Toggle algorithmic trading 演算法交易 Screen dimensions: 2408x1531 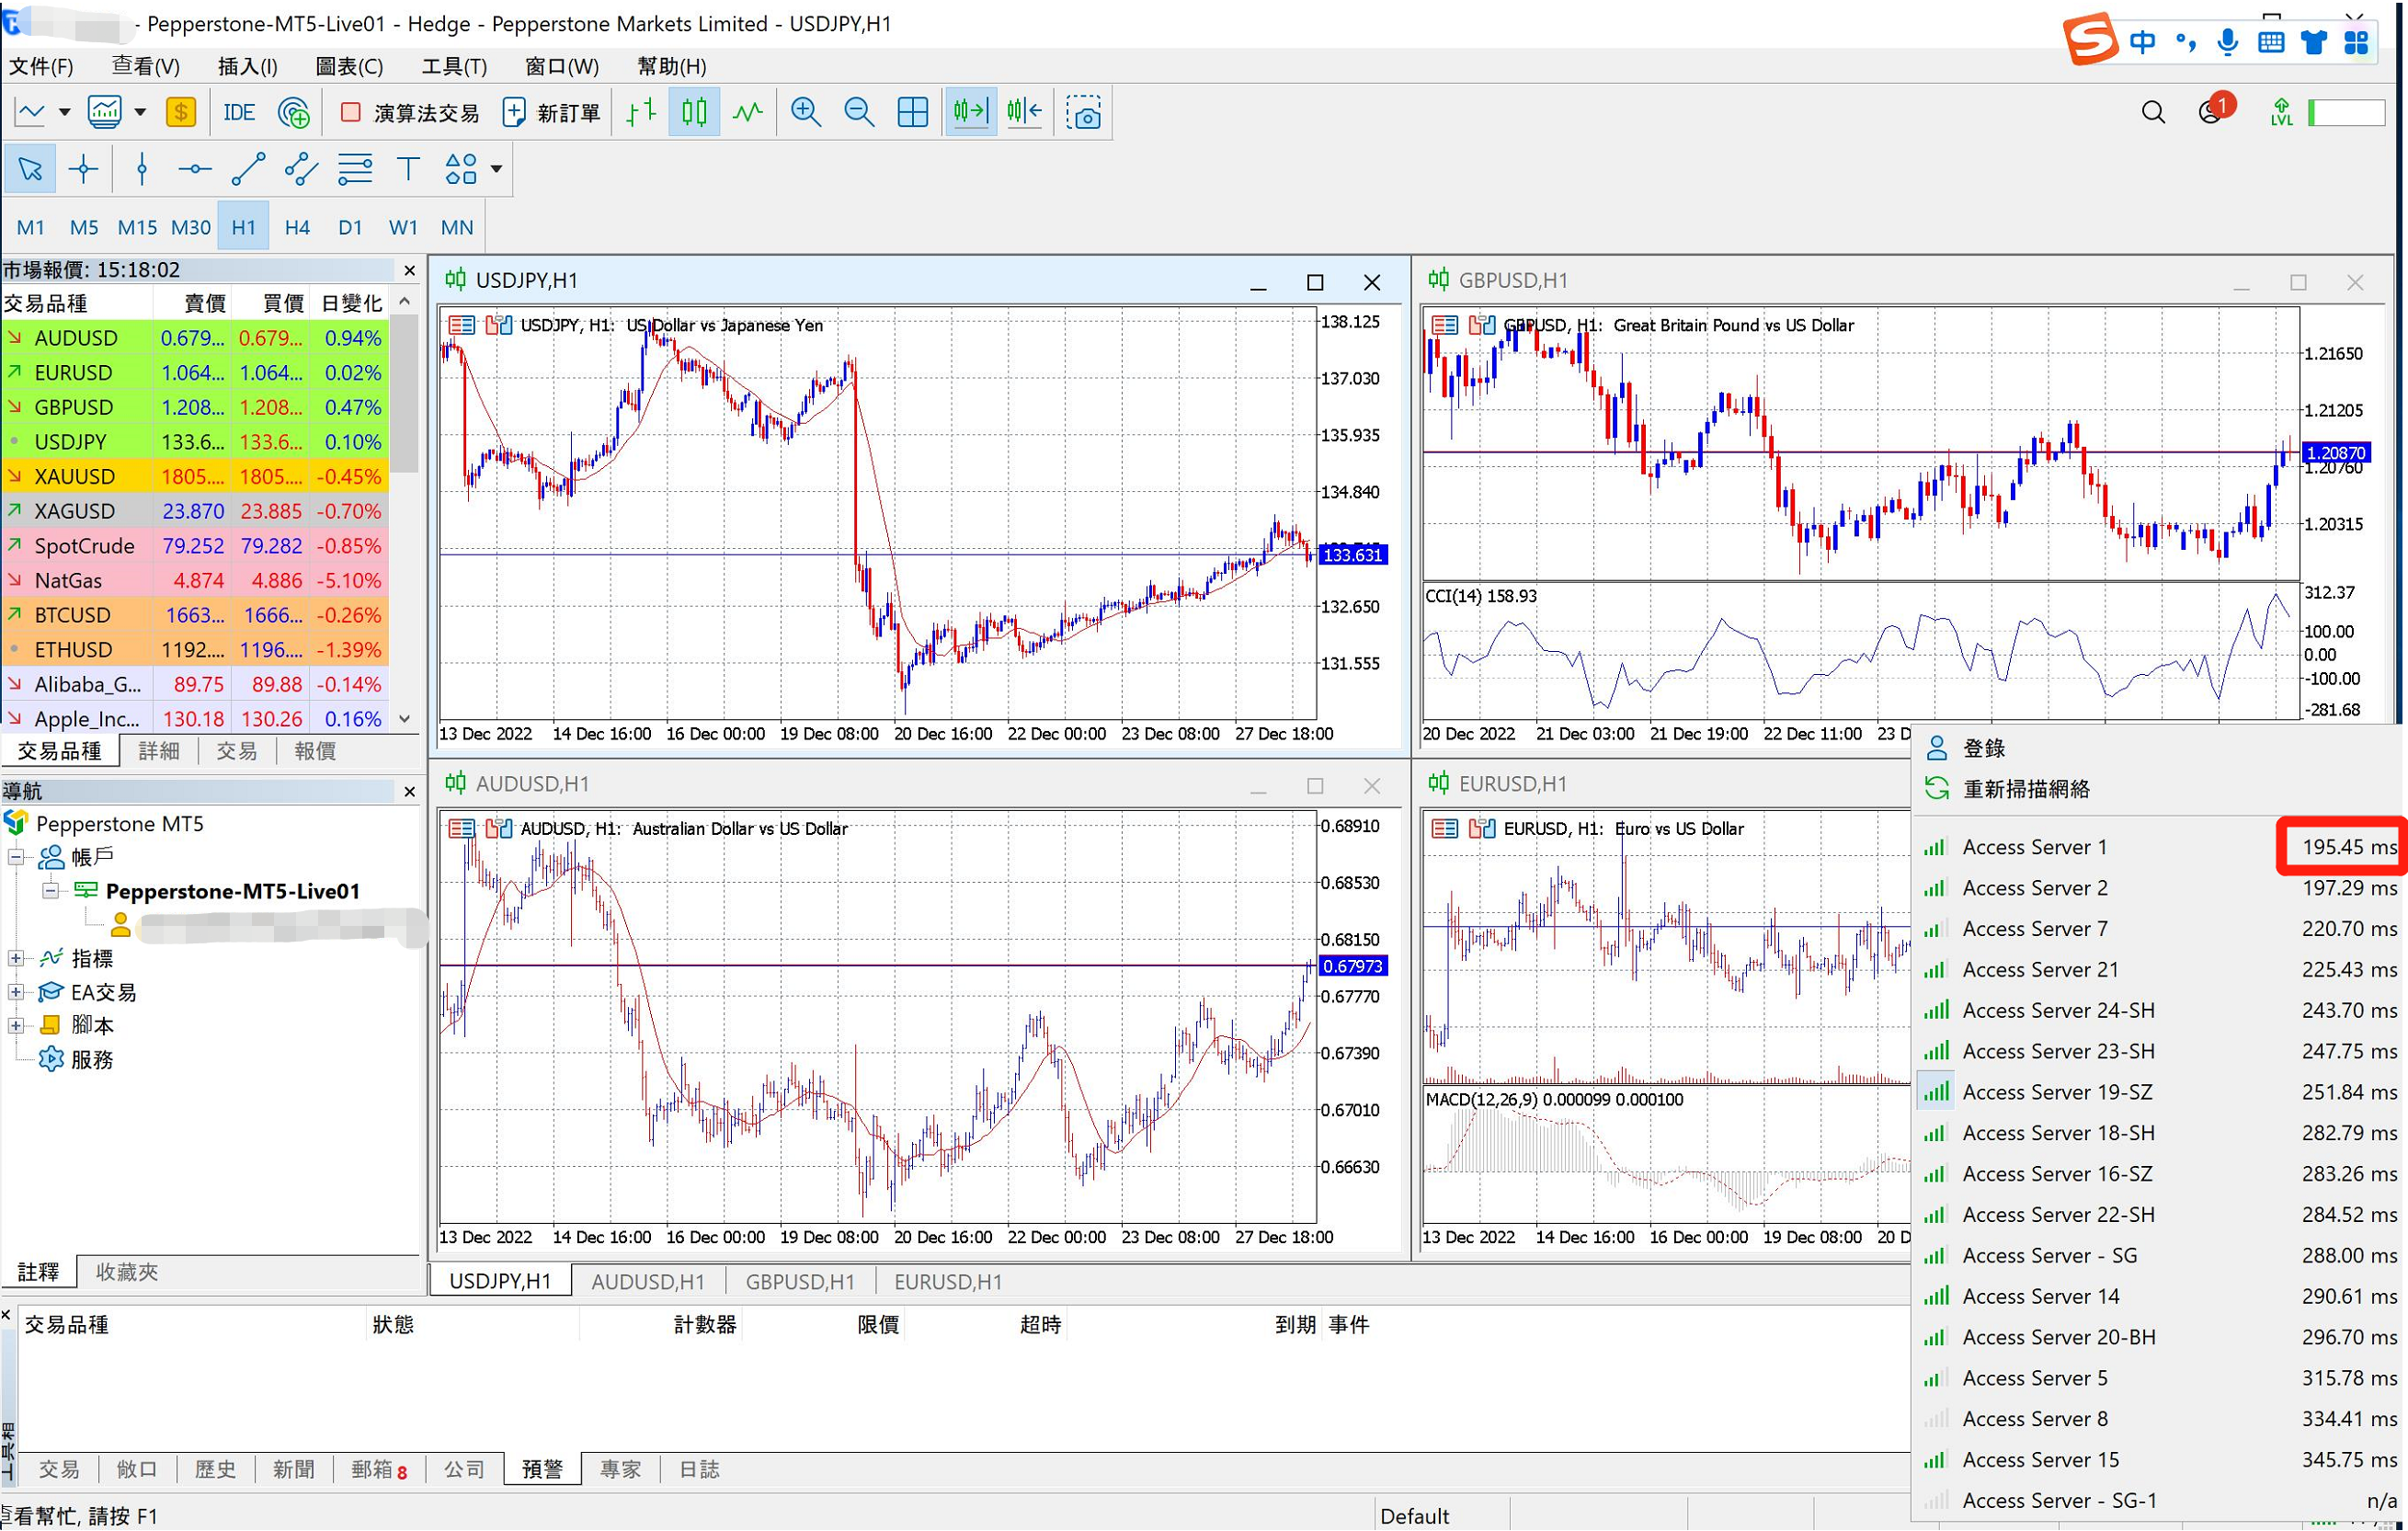tap(408, 113)
